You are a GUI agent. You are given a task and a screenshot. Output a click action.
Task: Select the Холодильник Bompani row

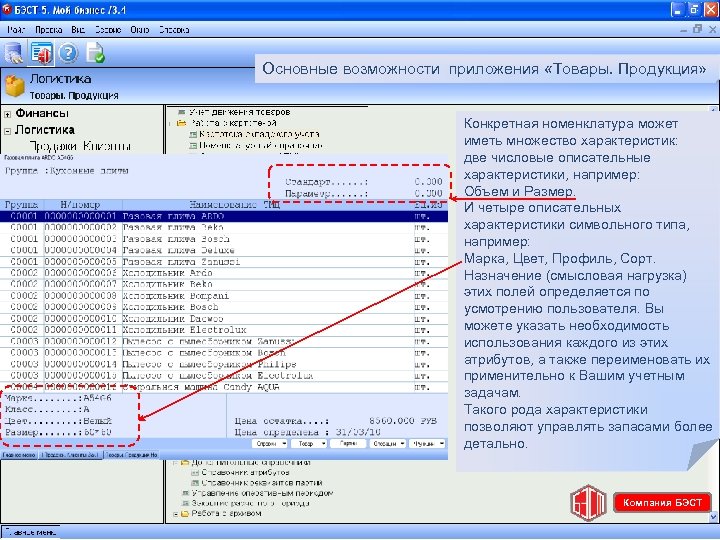224,296
